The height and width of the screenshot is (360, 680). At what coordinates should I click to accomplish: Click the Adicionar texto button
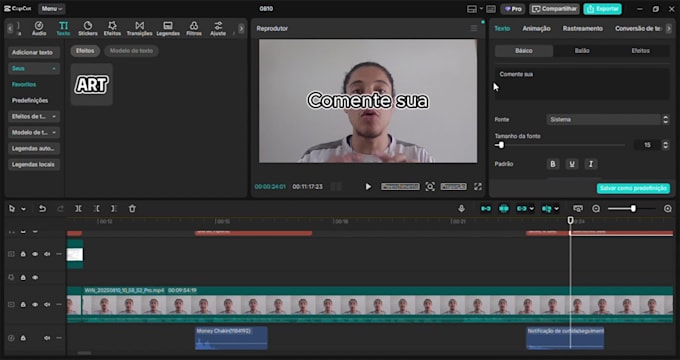point(33,52)
